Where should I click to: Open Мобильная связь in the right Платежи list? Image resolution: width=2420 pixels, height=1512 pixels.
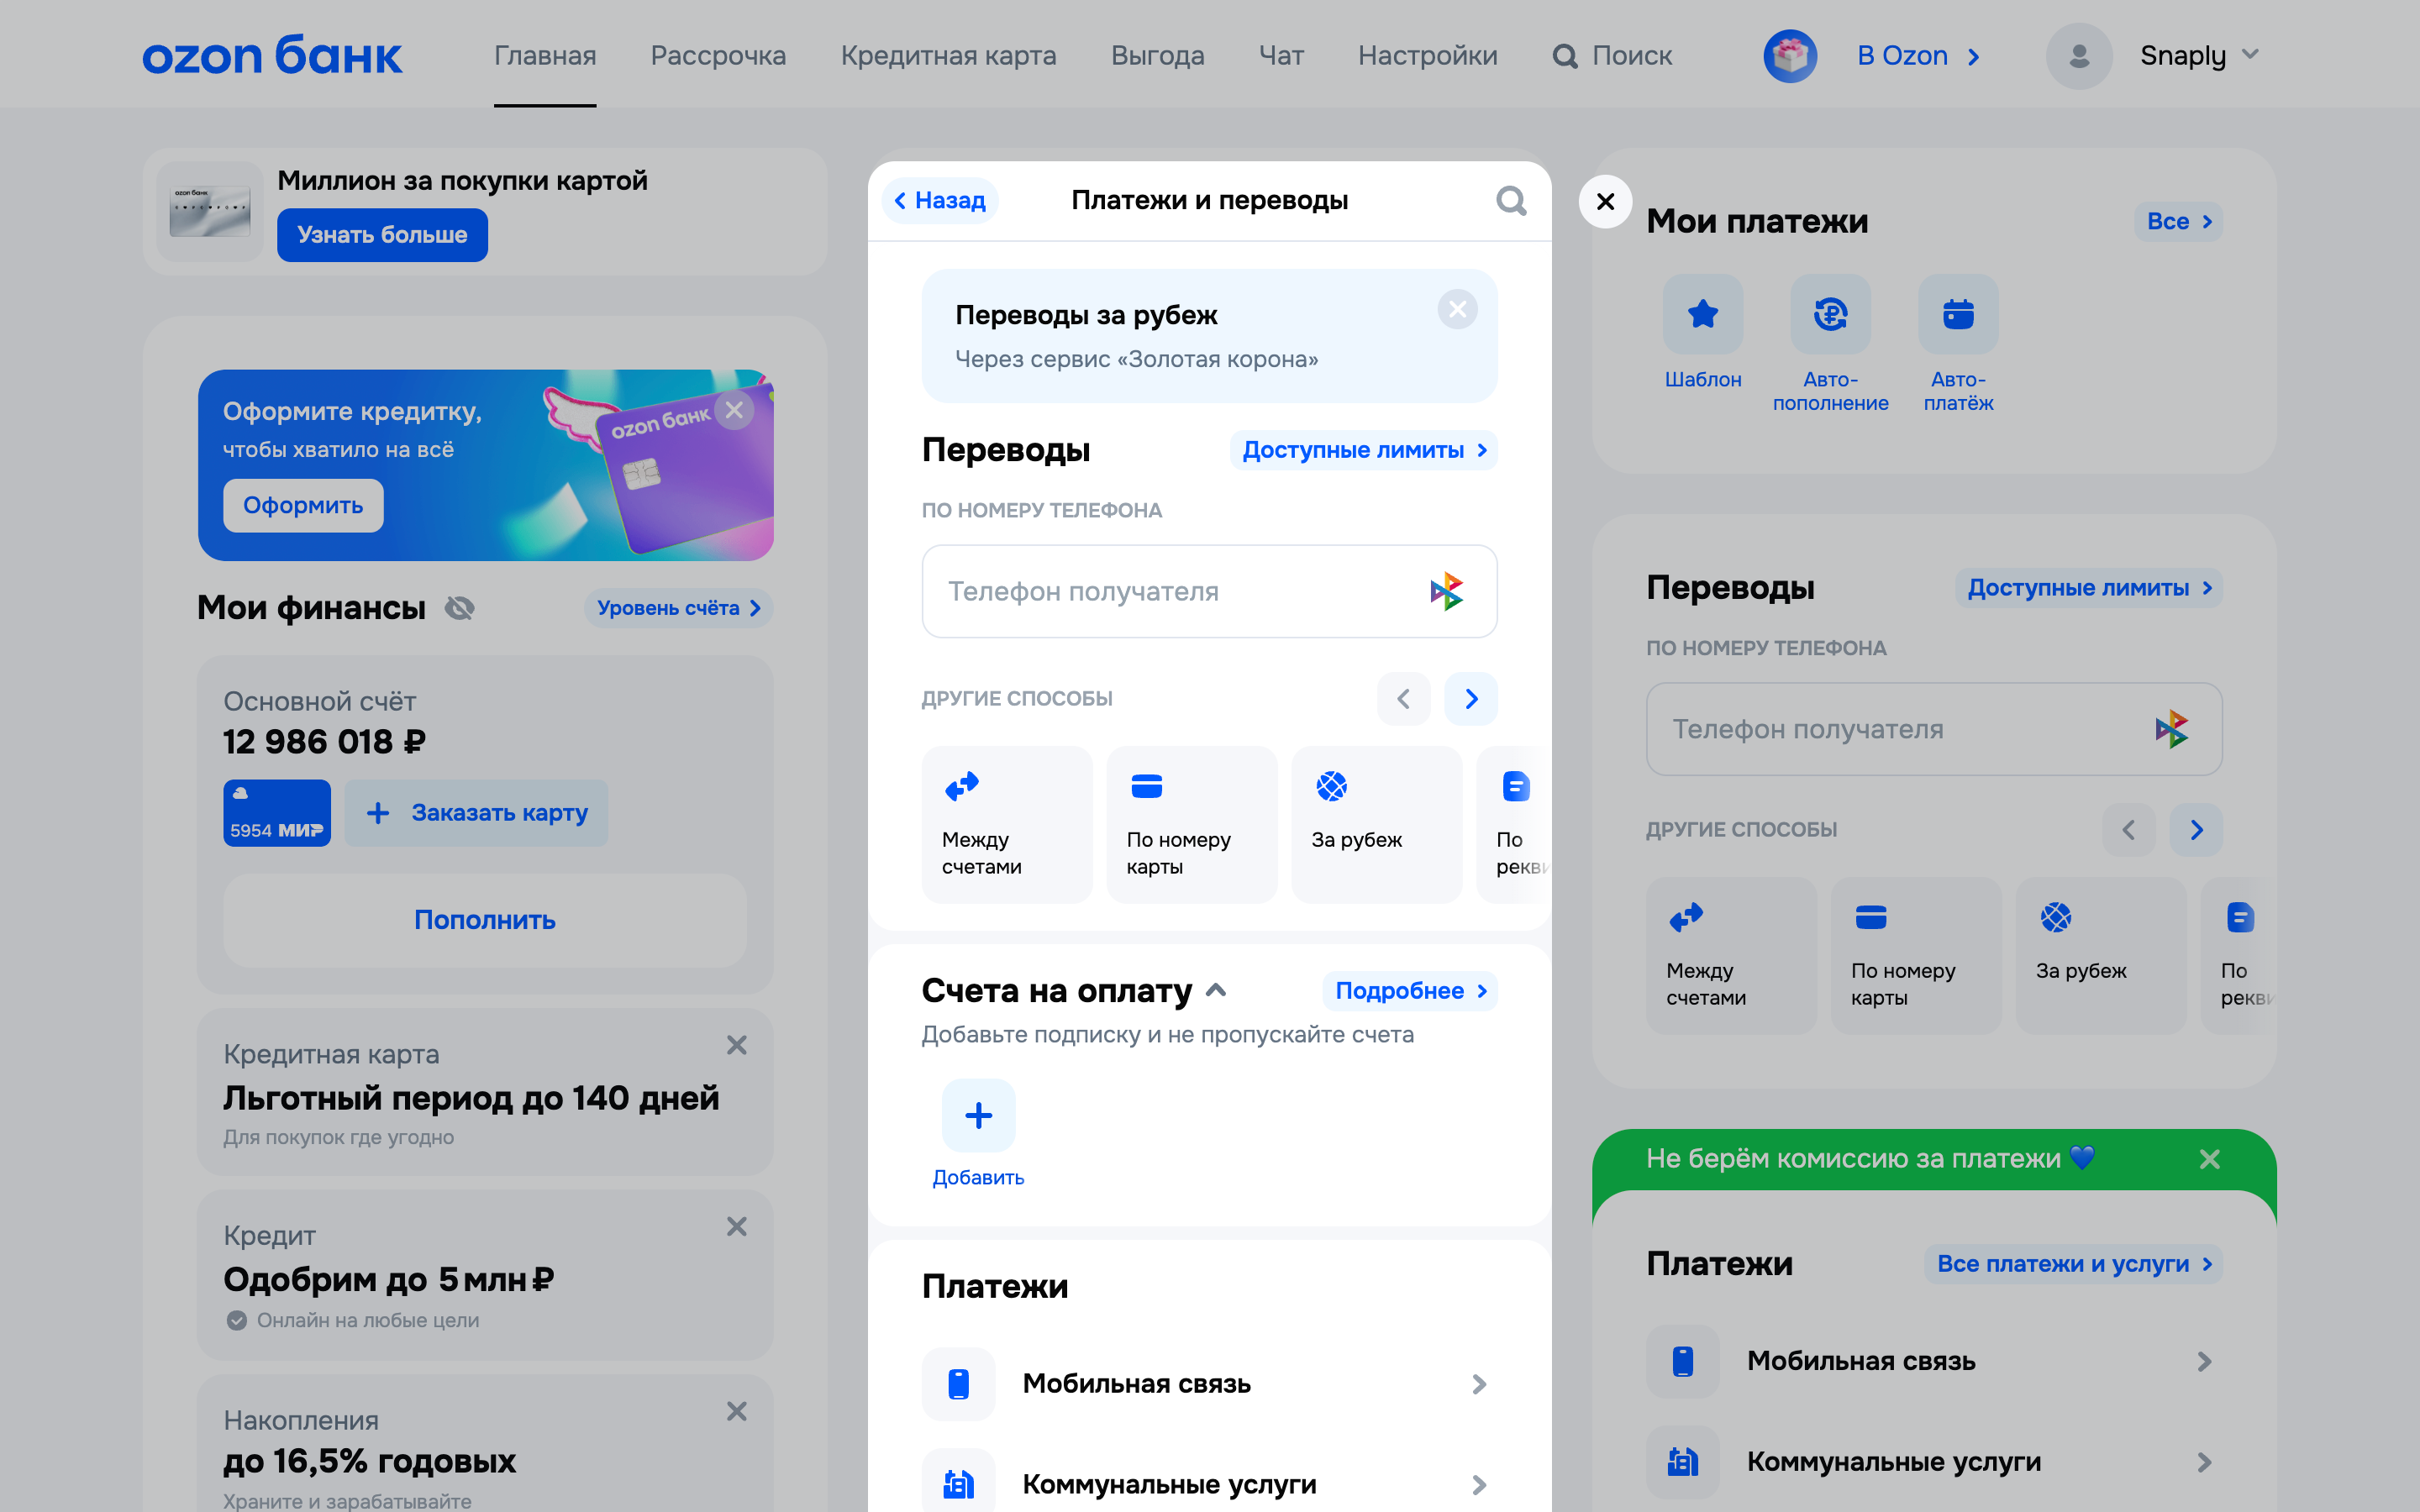(1934, 1361)
